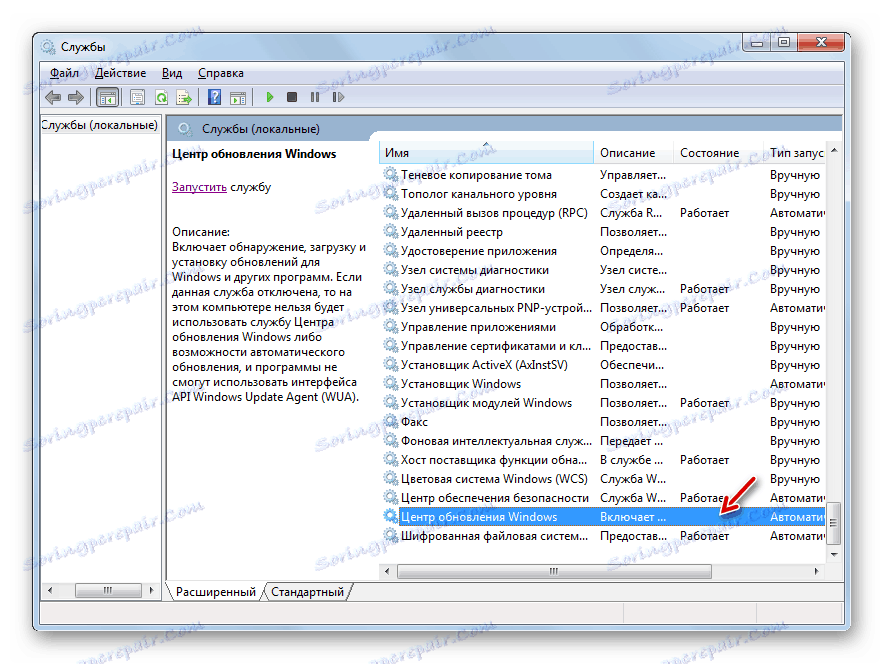This screenshot has height=664, width=884.
Task: Click the Запустить service link
Action: [x=199, y=187]
